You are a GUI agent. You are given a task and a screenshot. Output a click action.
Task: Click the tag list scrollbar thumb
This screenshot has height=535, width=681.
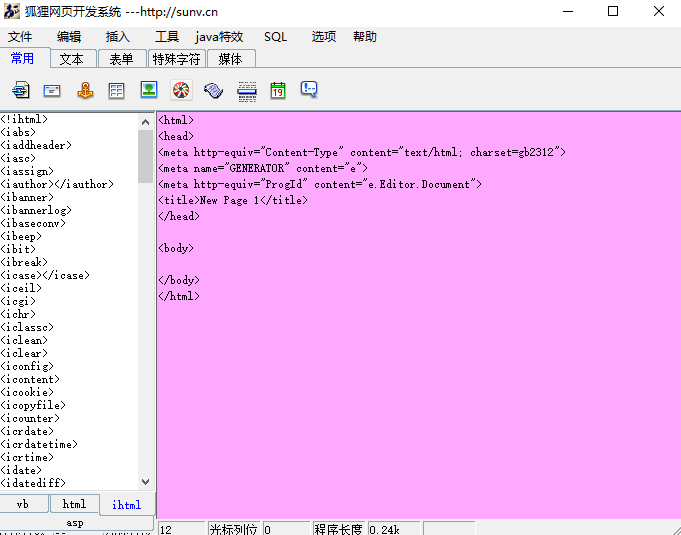point(145,156)
